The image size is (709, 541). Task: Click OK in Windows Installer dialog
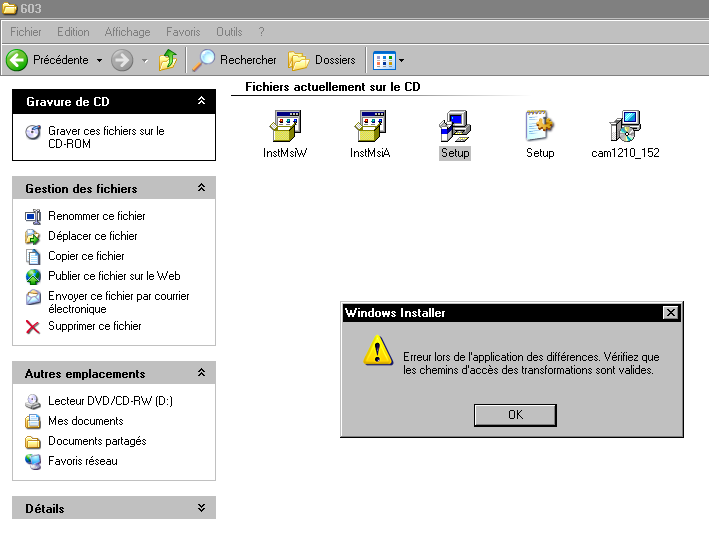pyautogui.click(x=515, y=415)
